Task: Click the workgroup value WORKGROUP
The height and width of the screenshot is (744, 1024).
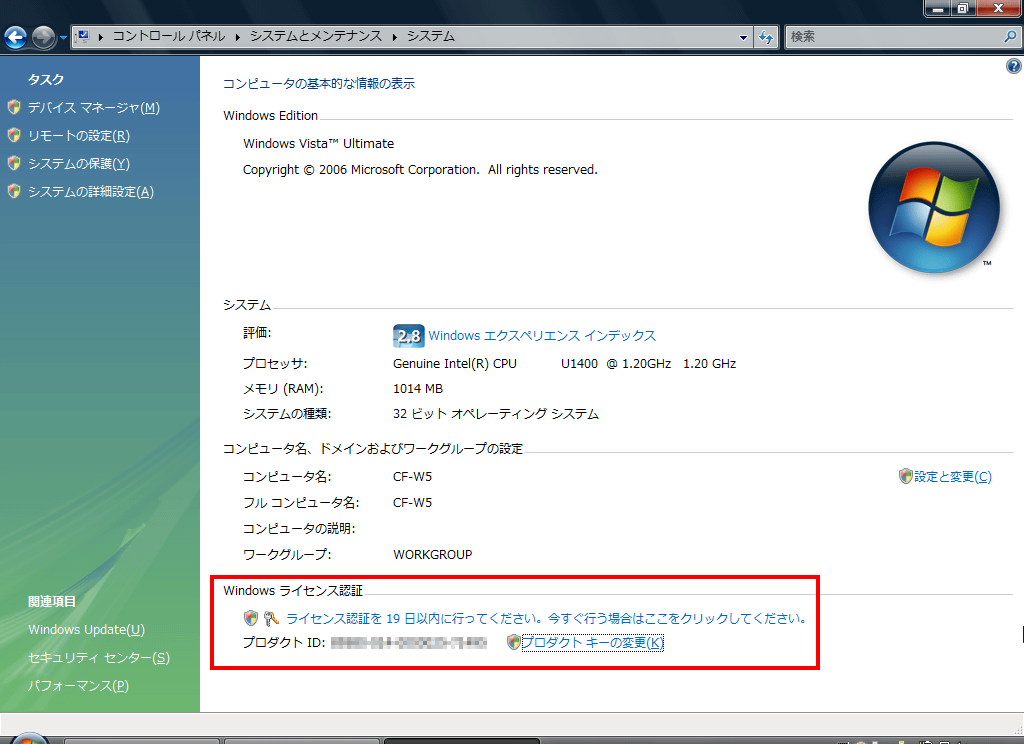Action: pos(432,555)
